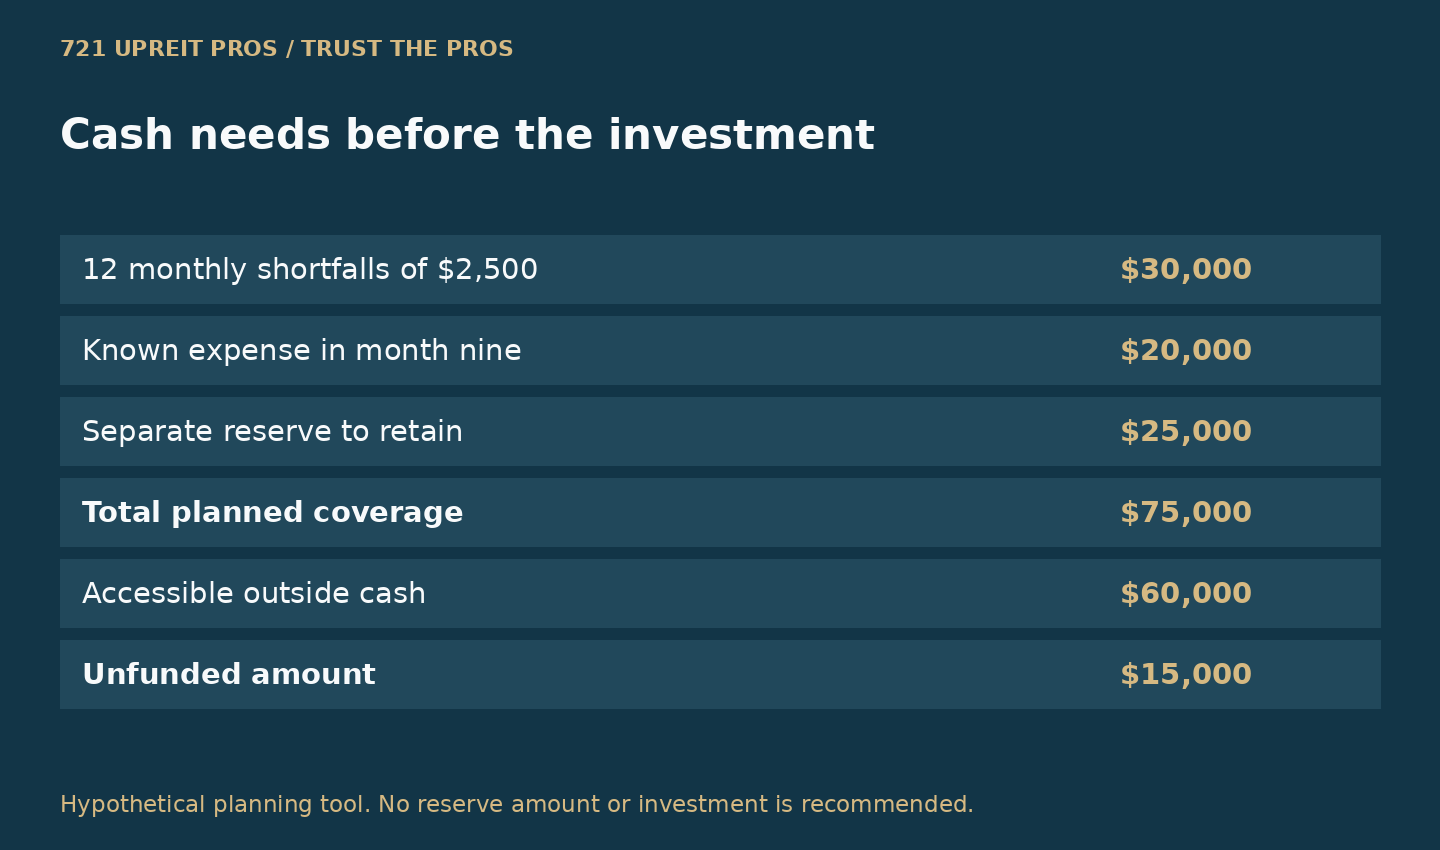Click the 'Cash needs before the investment' title
The width and height of the screenshot is (1440, 850).
pyautogui.click(x=467, y=135)
